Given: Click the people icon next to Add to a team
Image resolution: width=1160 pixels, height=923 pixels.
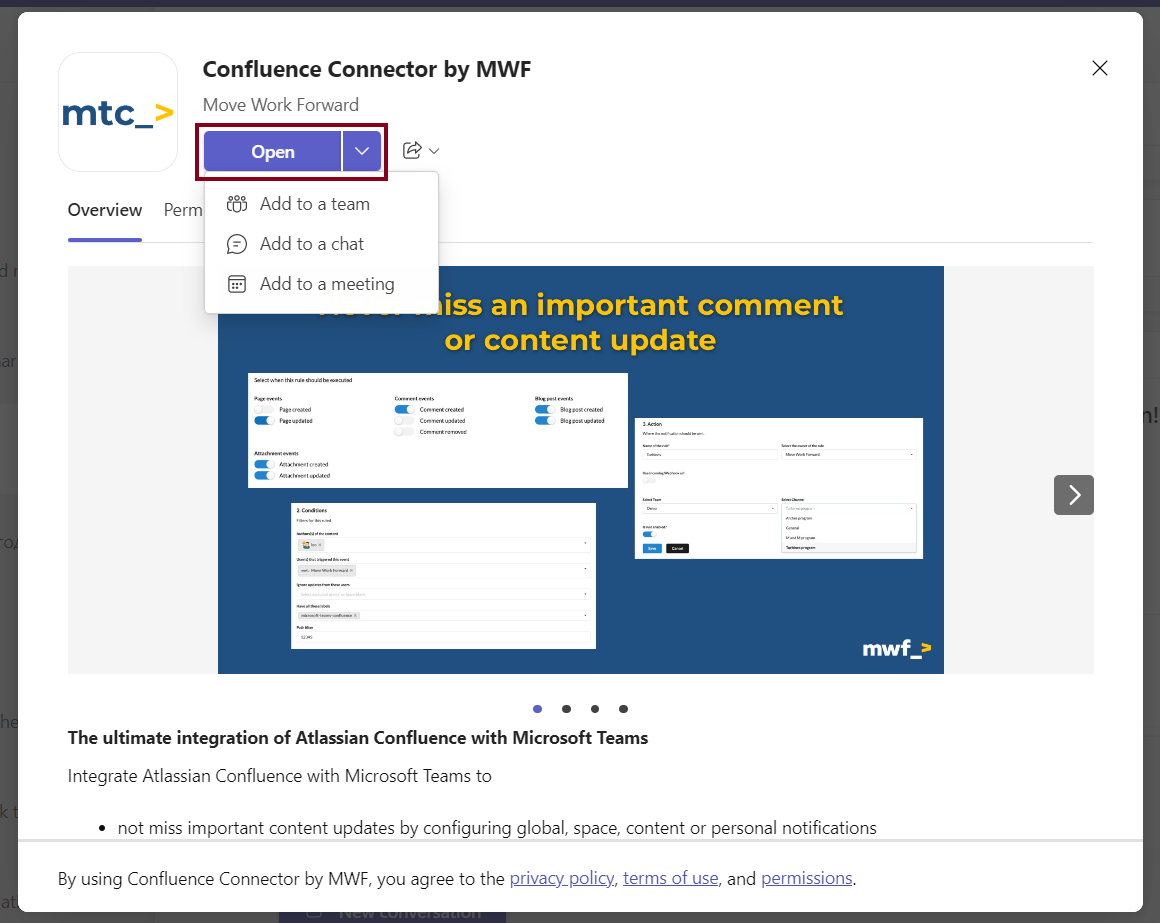Looking at the screenshot, I should 237,203.
